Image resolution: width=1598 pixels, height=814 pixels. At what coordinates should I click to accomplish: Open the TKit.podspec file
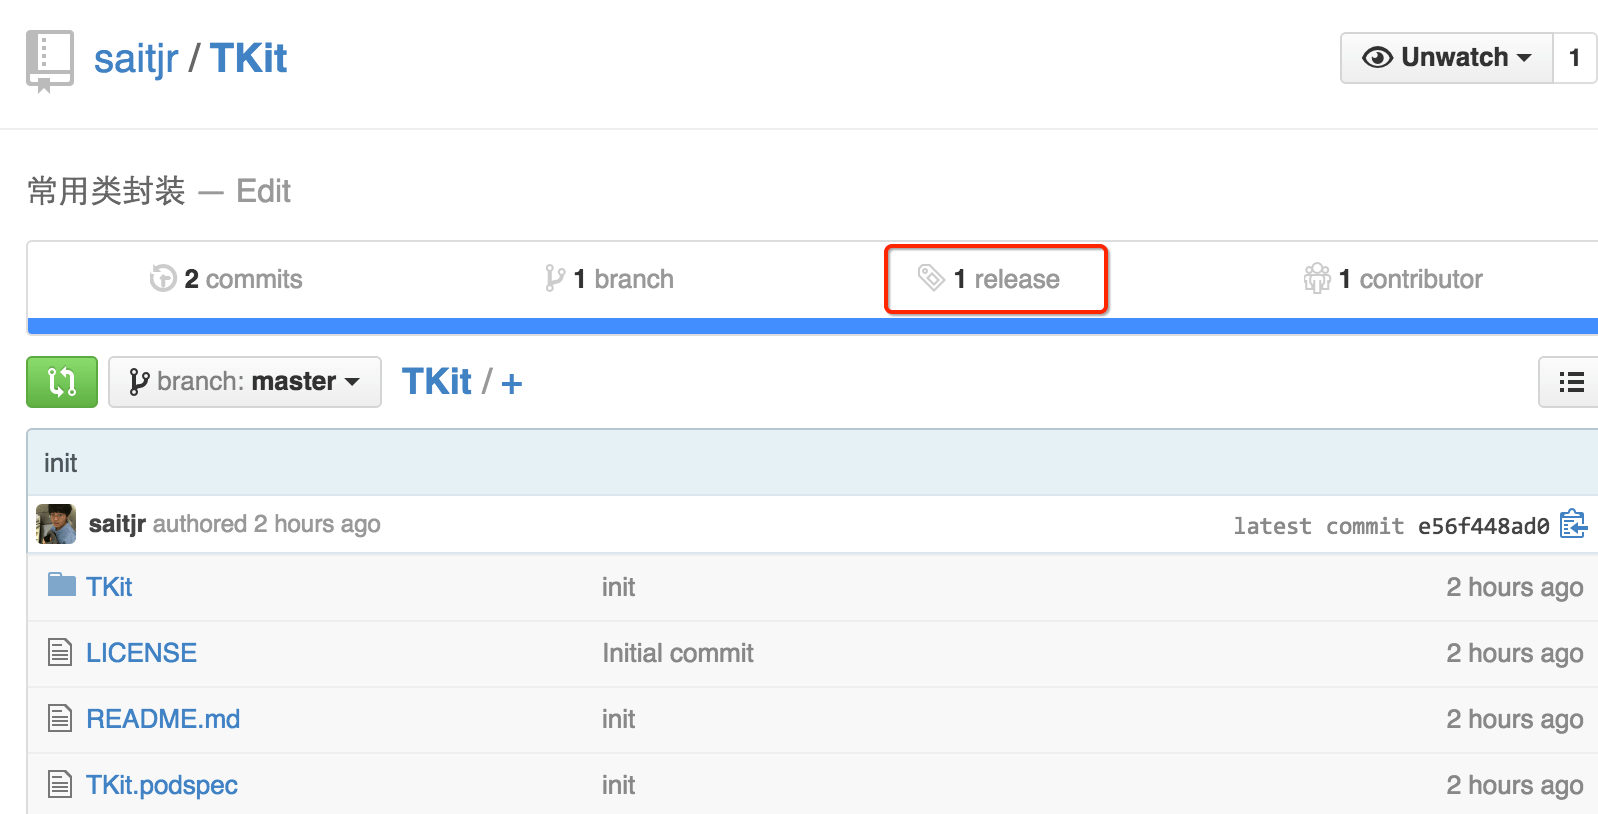[x=161, y=785]
